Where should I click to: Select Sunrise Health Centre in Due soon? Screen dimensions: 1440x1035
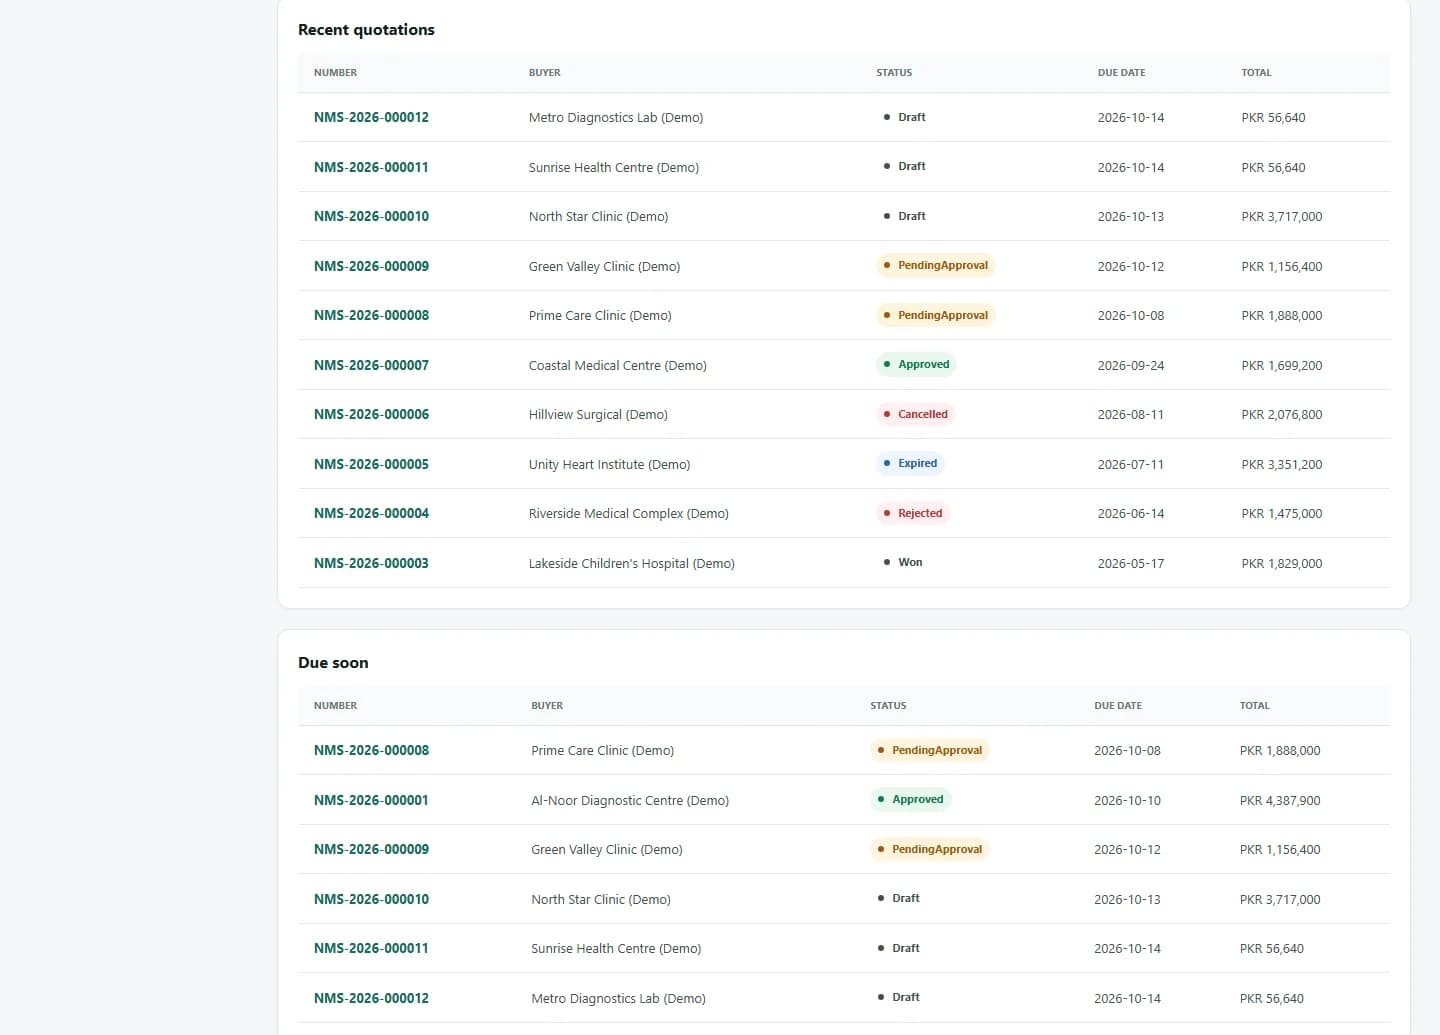click(x=616, y=948)
